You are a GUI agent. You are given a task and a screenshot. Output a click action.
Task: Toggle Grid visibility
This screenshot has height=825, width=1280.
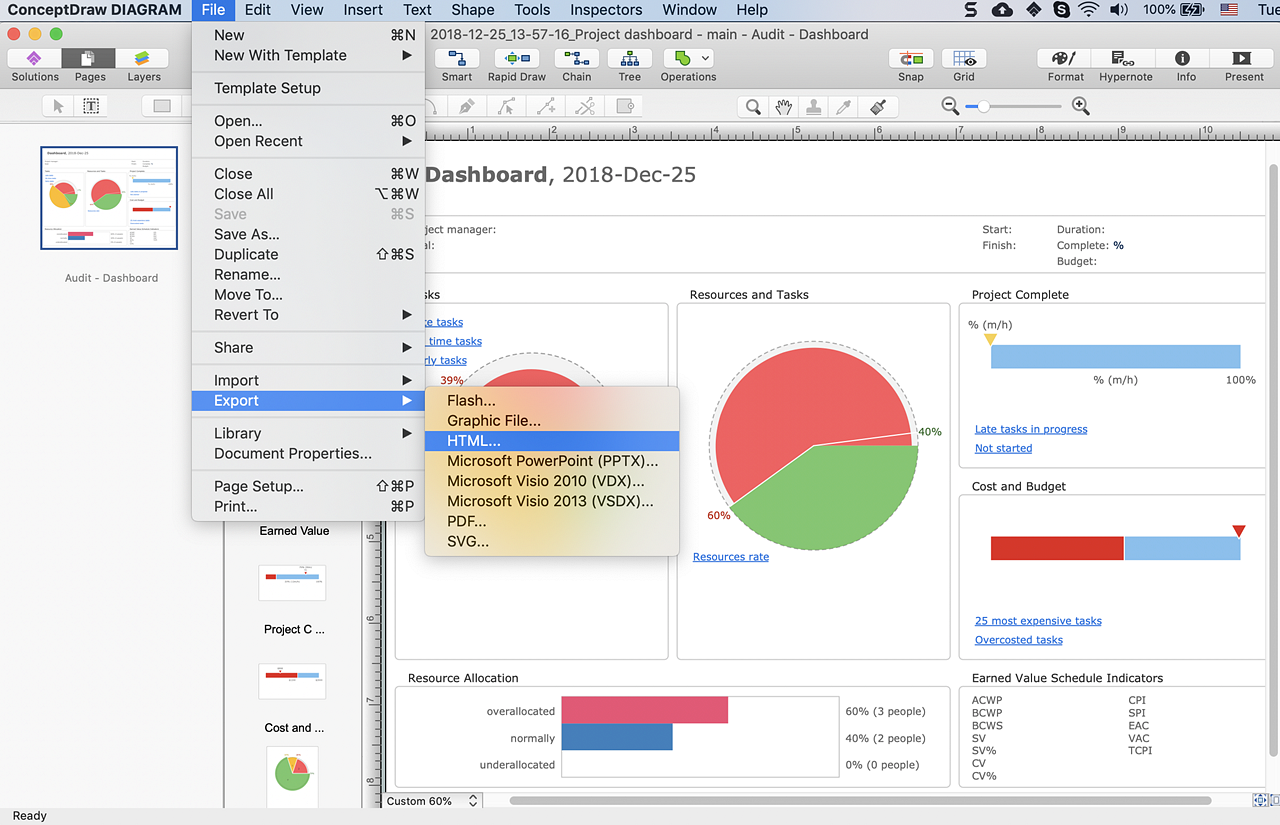tap(963, 59)
